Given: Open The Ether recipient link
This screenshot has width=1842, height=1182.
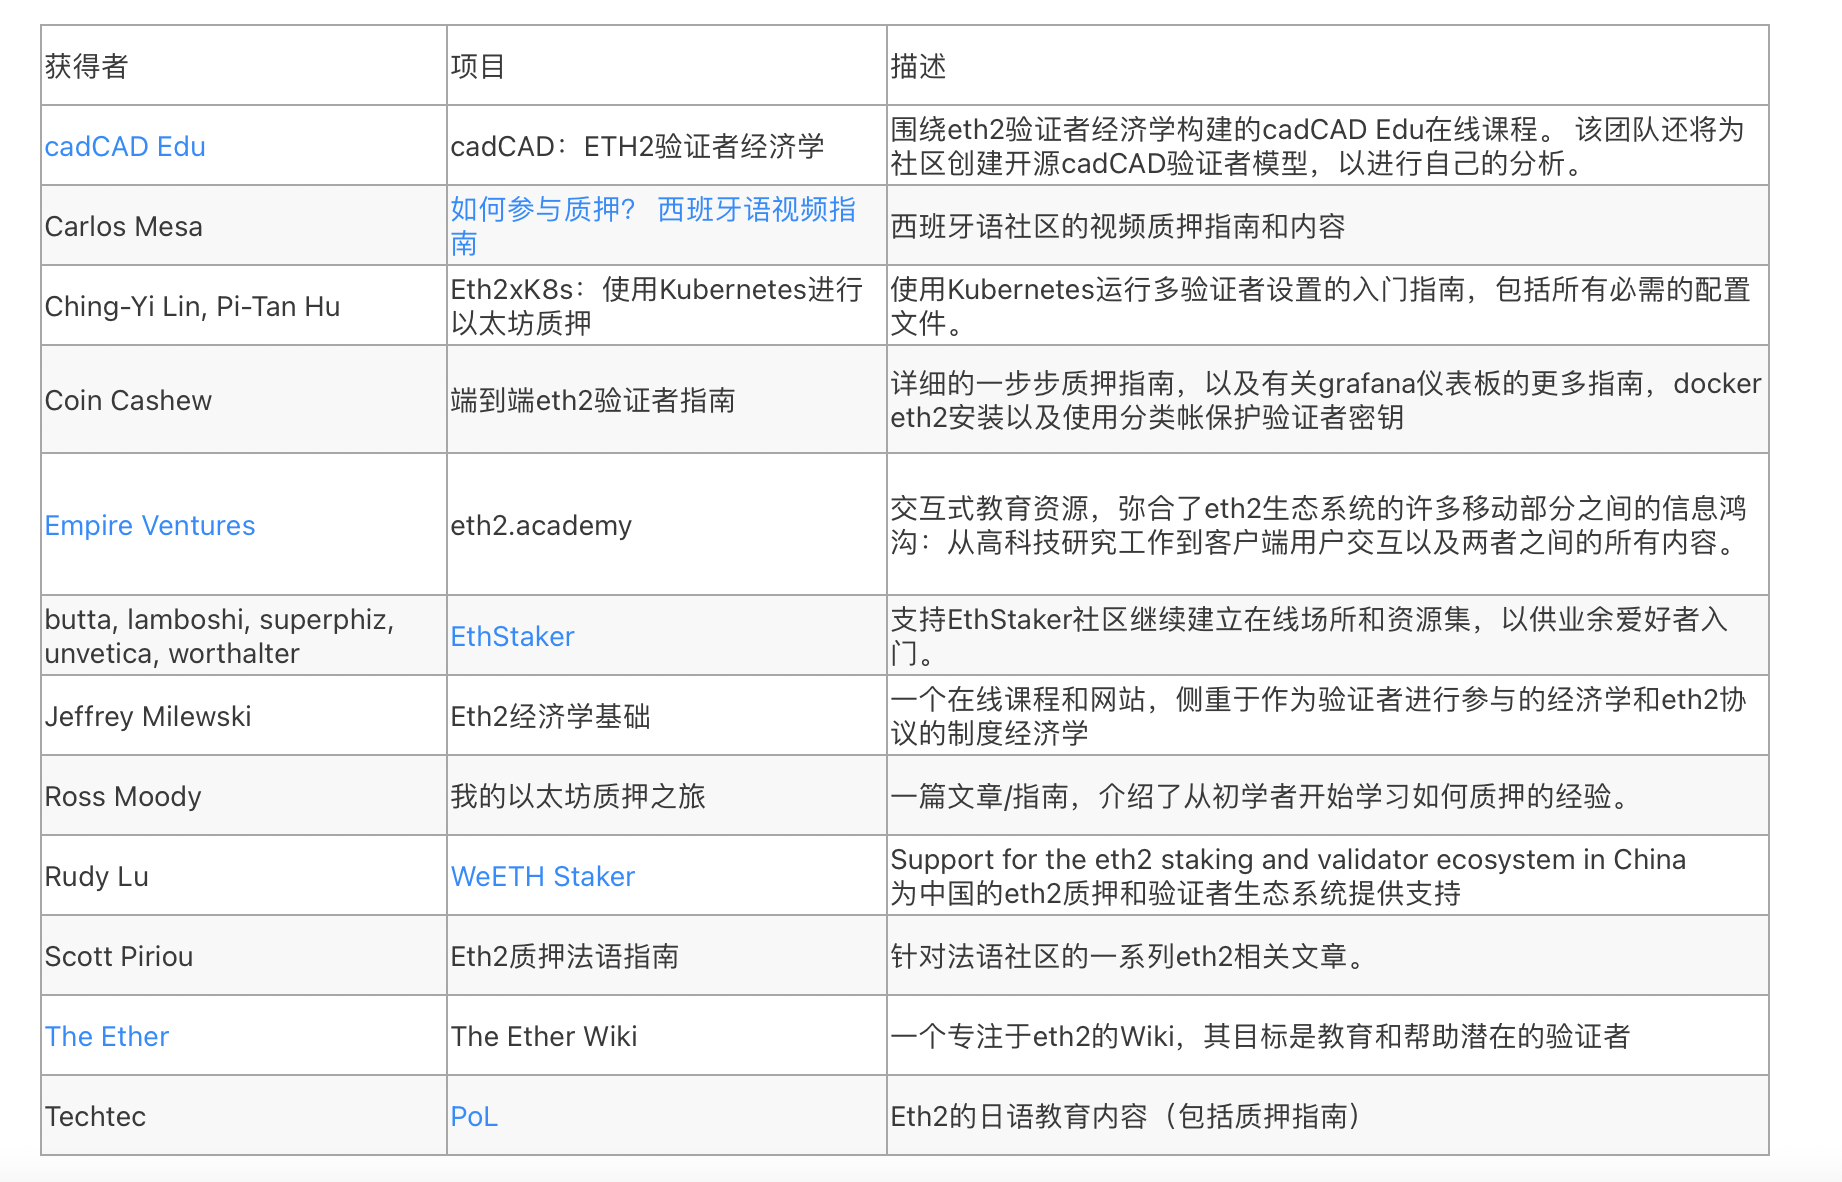Looking at the screenshot, I should [106, 1036].
